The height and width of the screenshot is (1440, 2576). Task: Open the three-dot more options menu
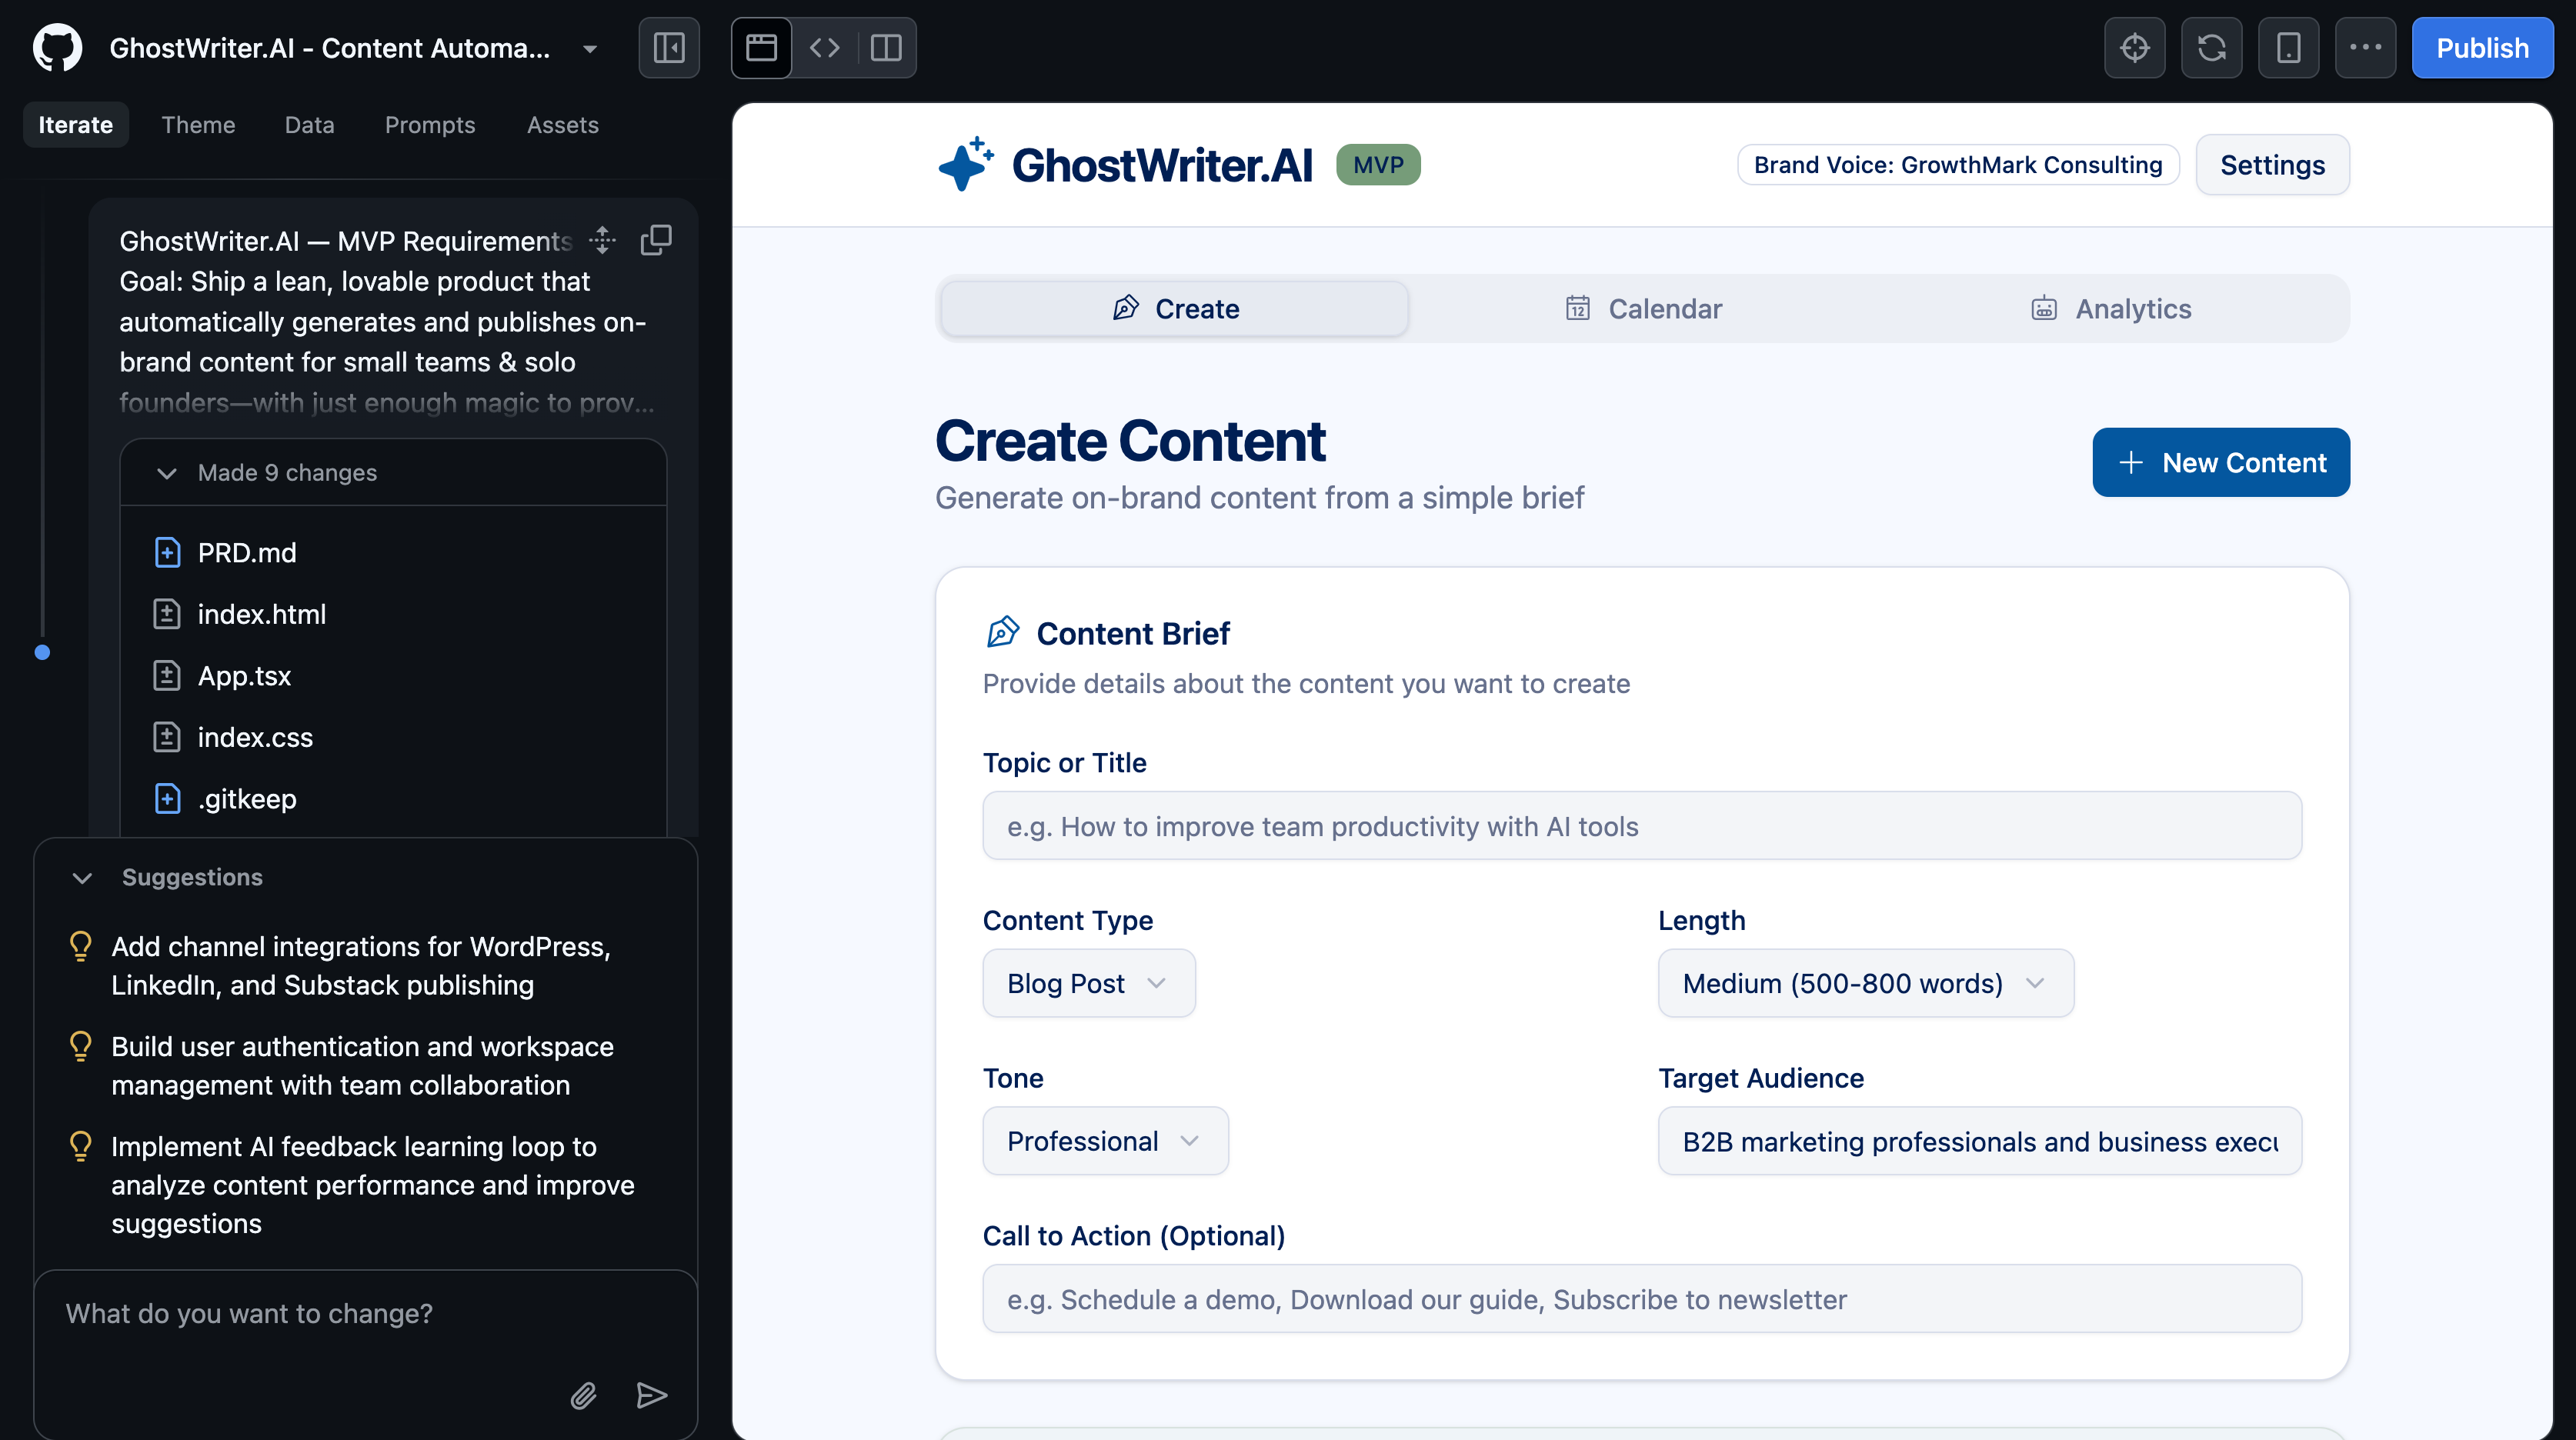[x=2365, y=47]
